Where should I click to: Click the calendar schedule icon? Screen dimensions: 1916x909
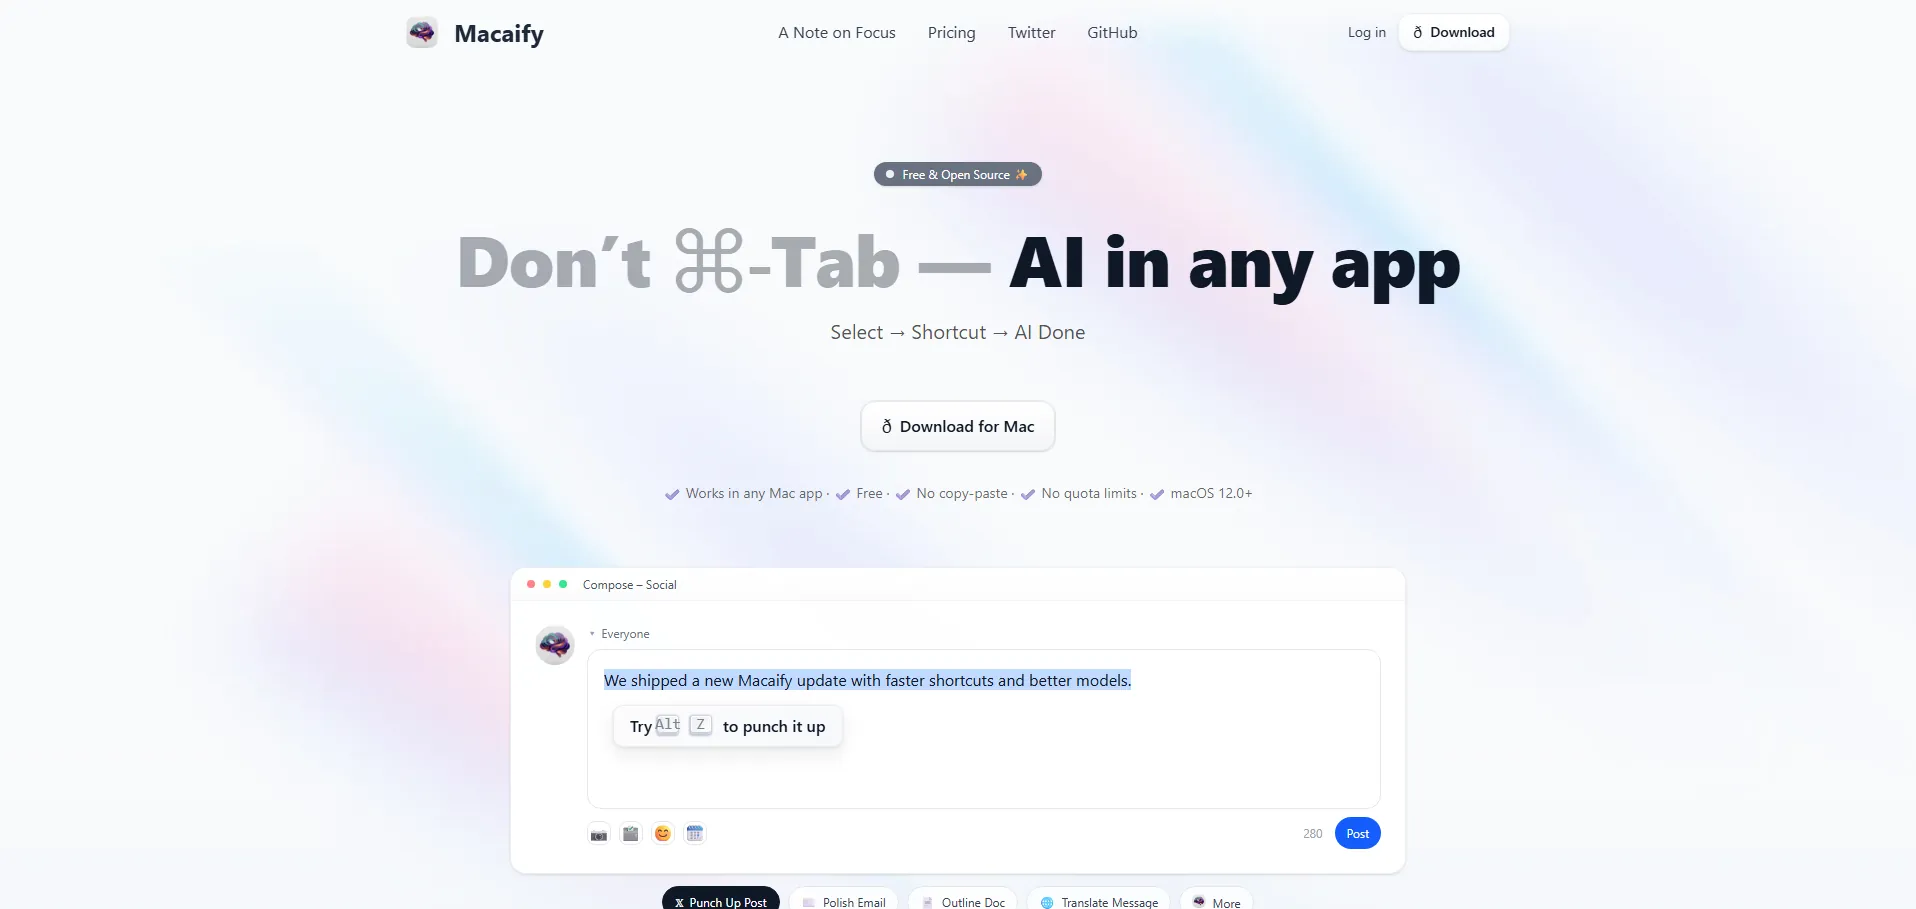click(695, 834)
